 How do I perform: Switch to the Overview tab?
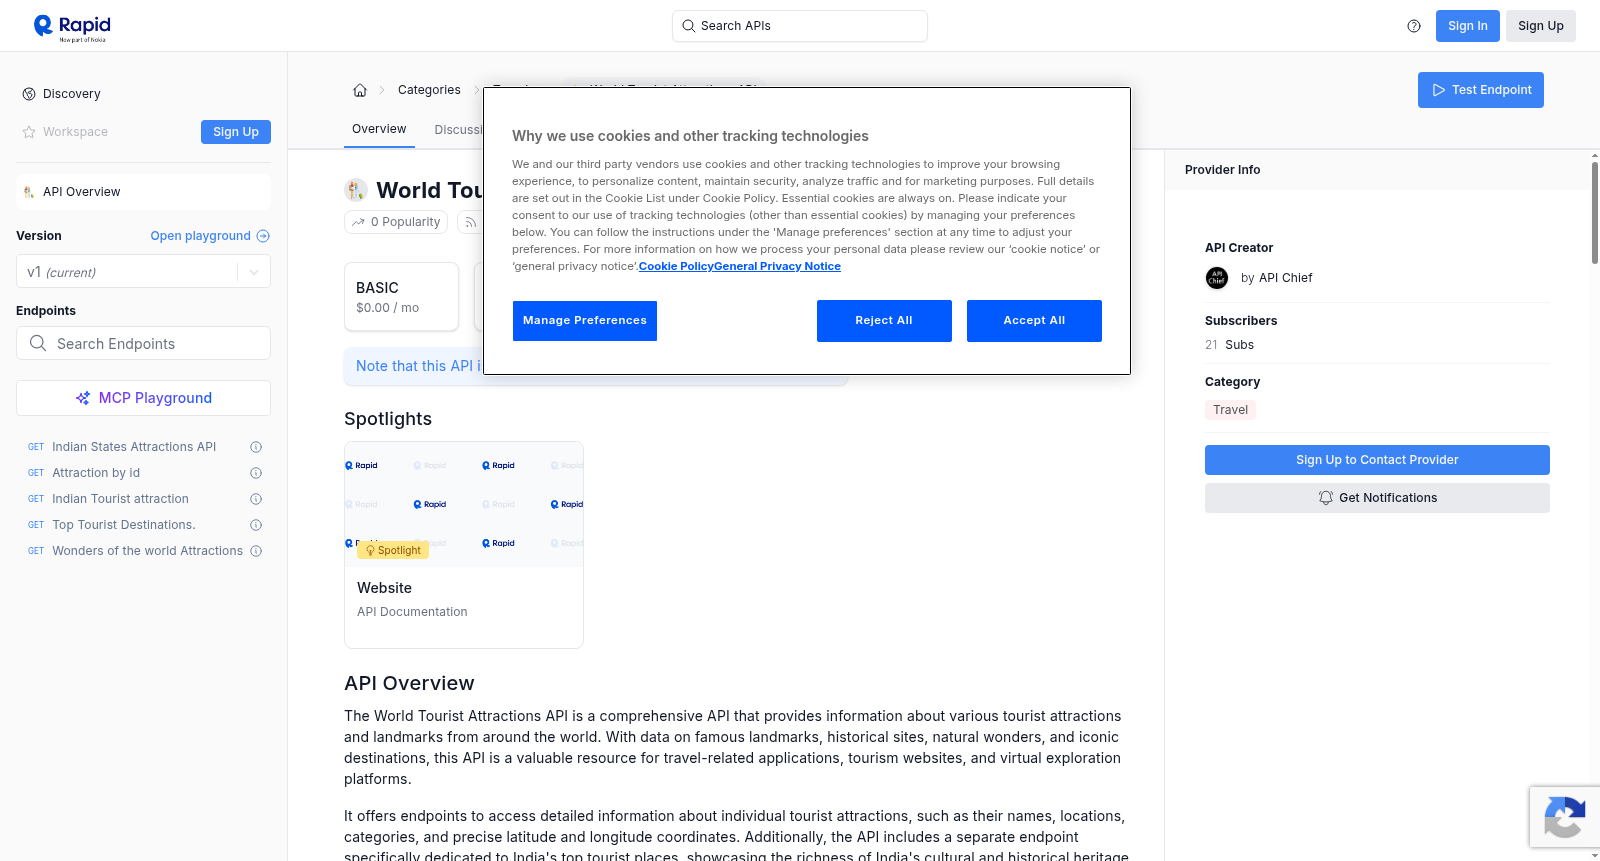click(379, 129)
